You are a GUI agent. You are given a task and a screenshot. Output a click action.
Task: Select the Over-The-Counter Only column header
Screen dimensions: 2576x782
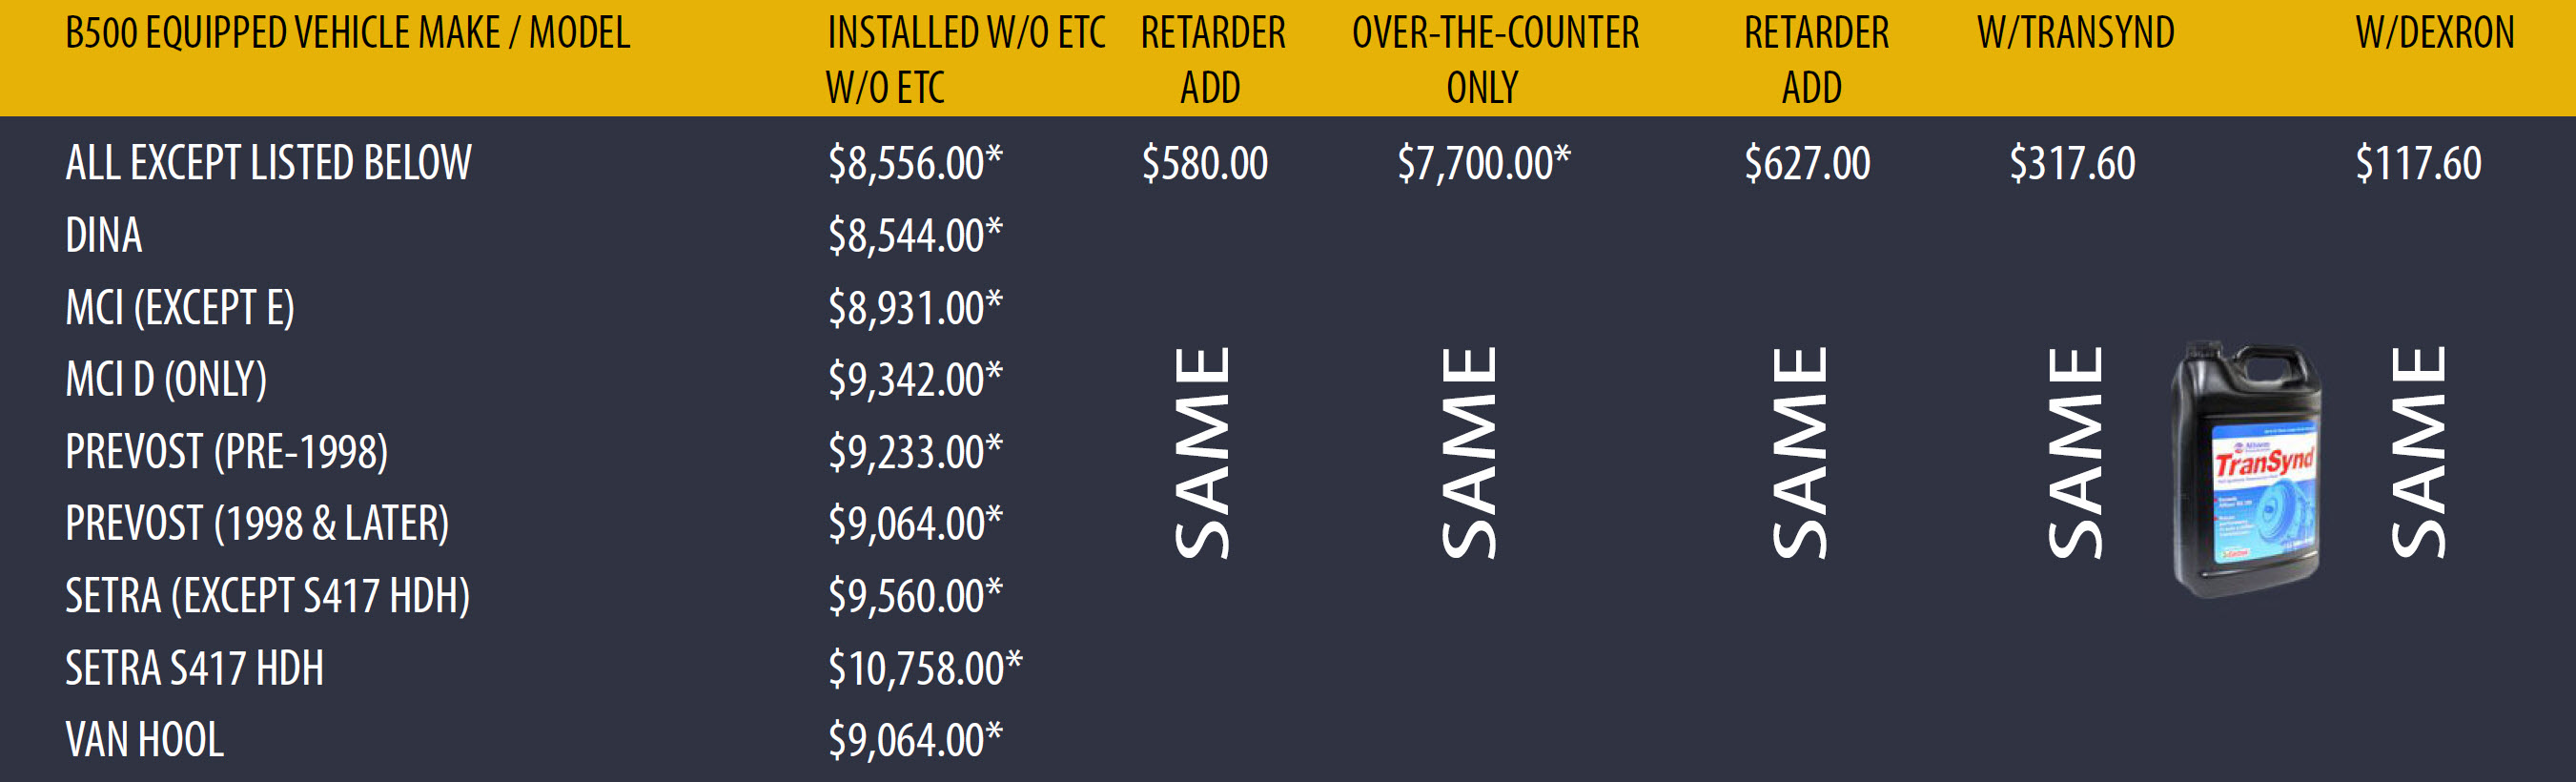1495,60
